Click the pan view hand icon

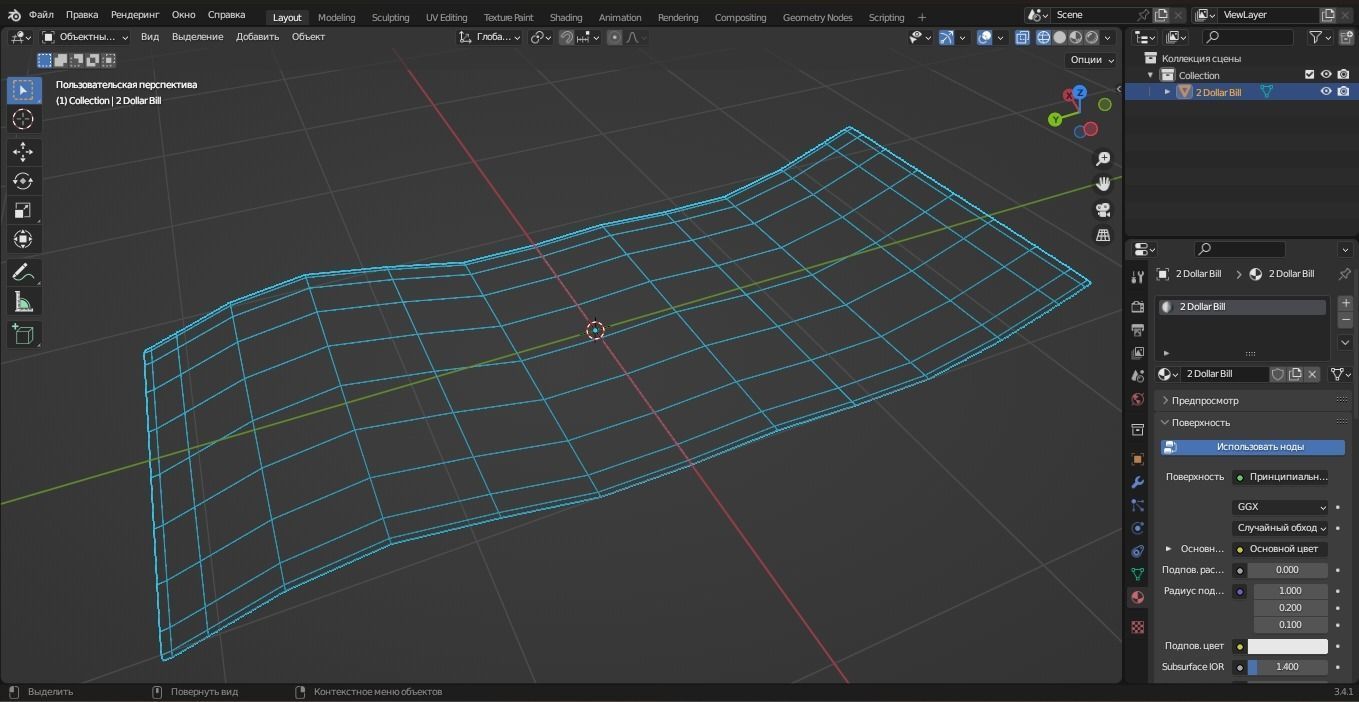point(1103,184)
